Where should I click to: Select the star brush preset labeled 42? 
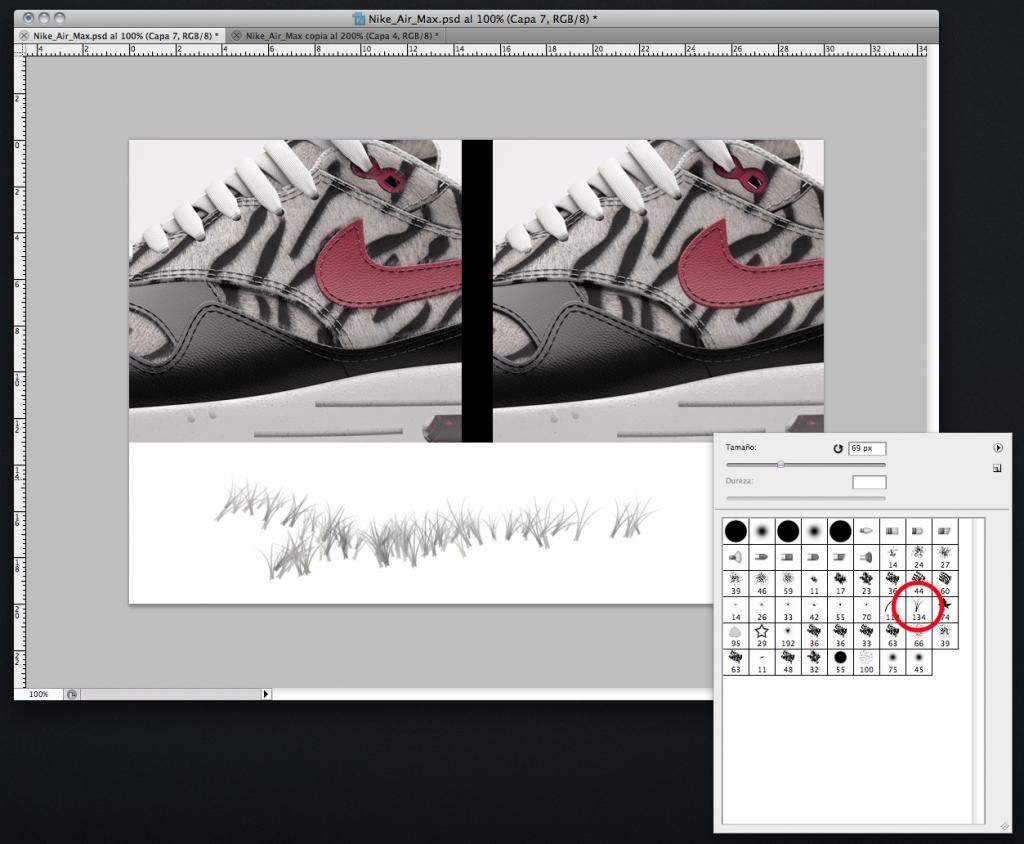(814, 609)
